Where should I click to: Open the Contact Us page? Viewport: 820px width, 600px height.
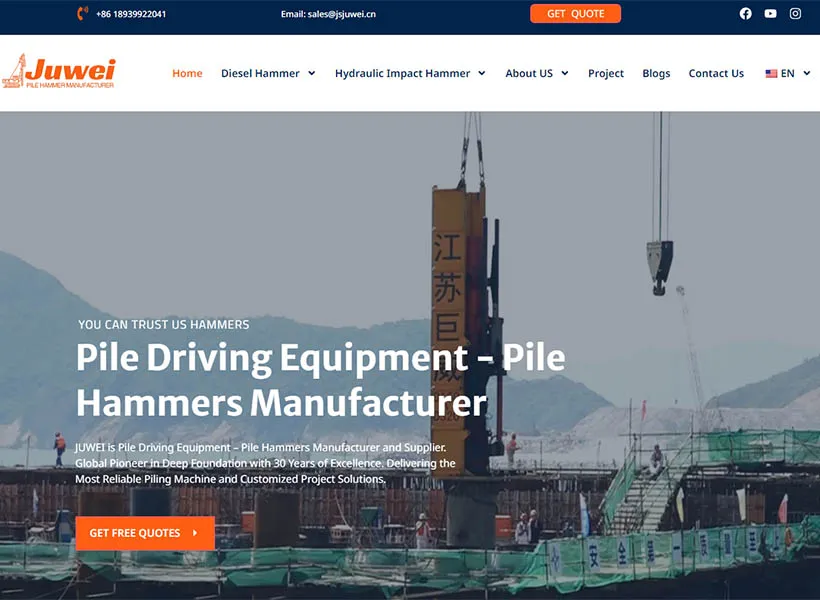[716, 73]
